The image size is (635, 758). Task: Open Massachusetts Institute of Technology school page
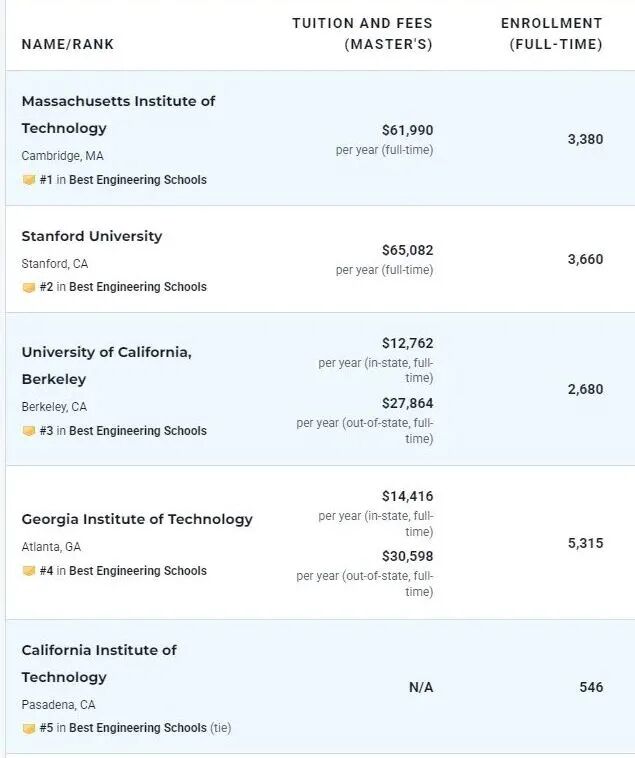pos(118,115)
